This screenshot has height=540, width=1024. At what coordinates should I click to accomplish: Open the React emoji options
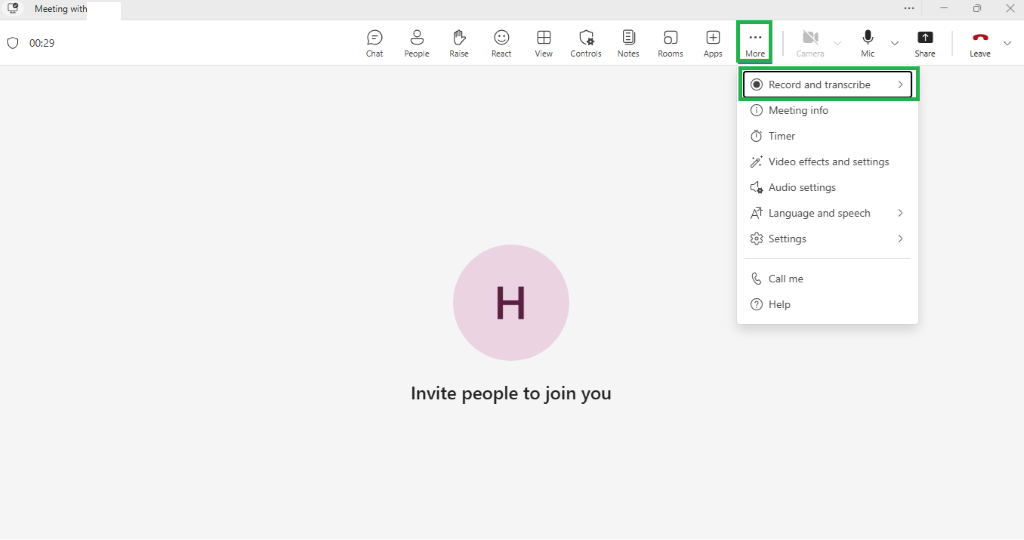pyautogui.click(x=501, y=44)
